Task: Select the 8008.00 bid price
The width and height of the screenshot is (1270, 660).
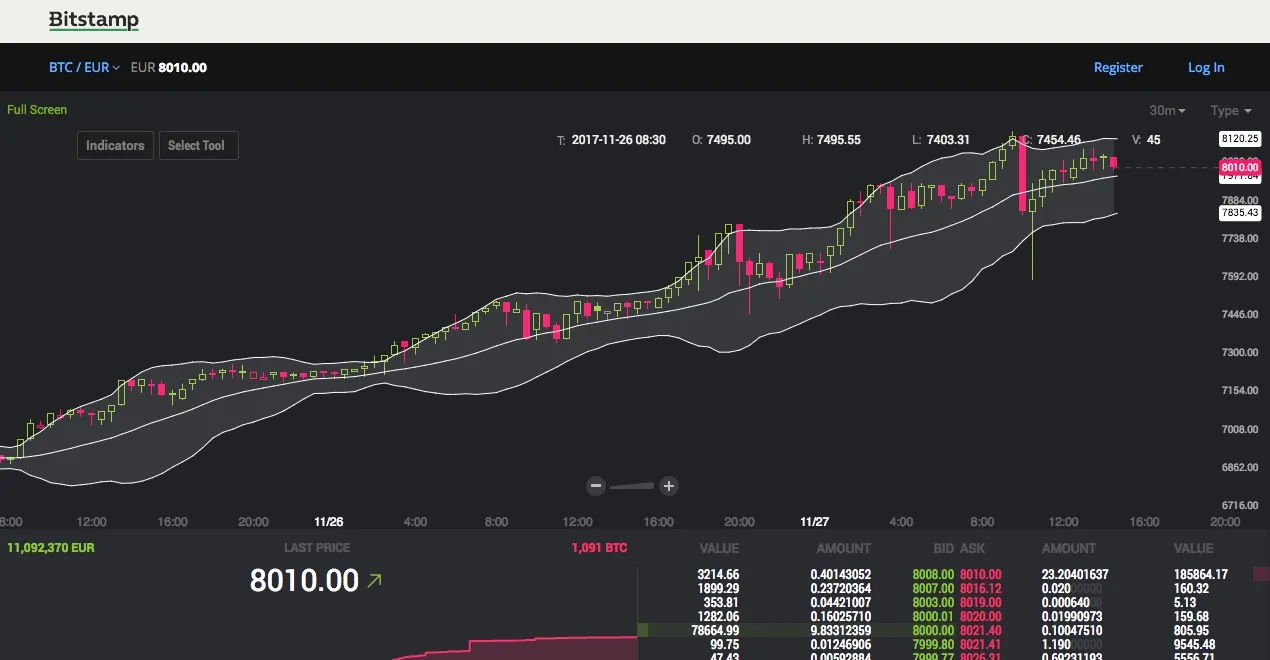Action: coord(932,575)
